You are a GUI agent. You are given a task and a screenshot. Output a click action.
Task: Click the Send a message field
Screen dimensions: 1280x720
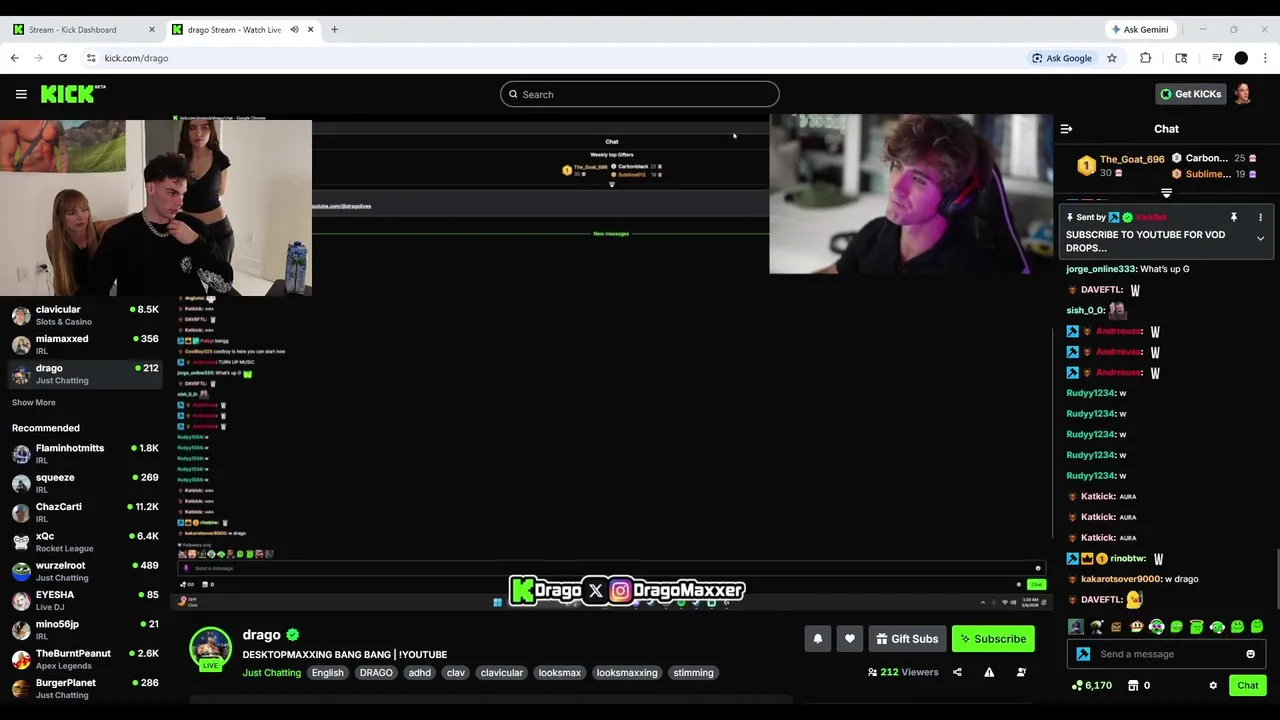click(x=1166, y=654)
